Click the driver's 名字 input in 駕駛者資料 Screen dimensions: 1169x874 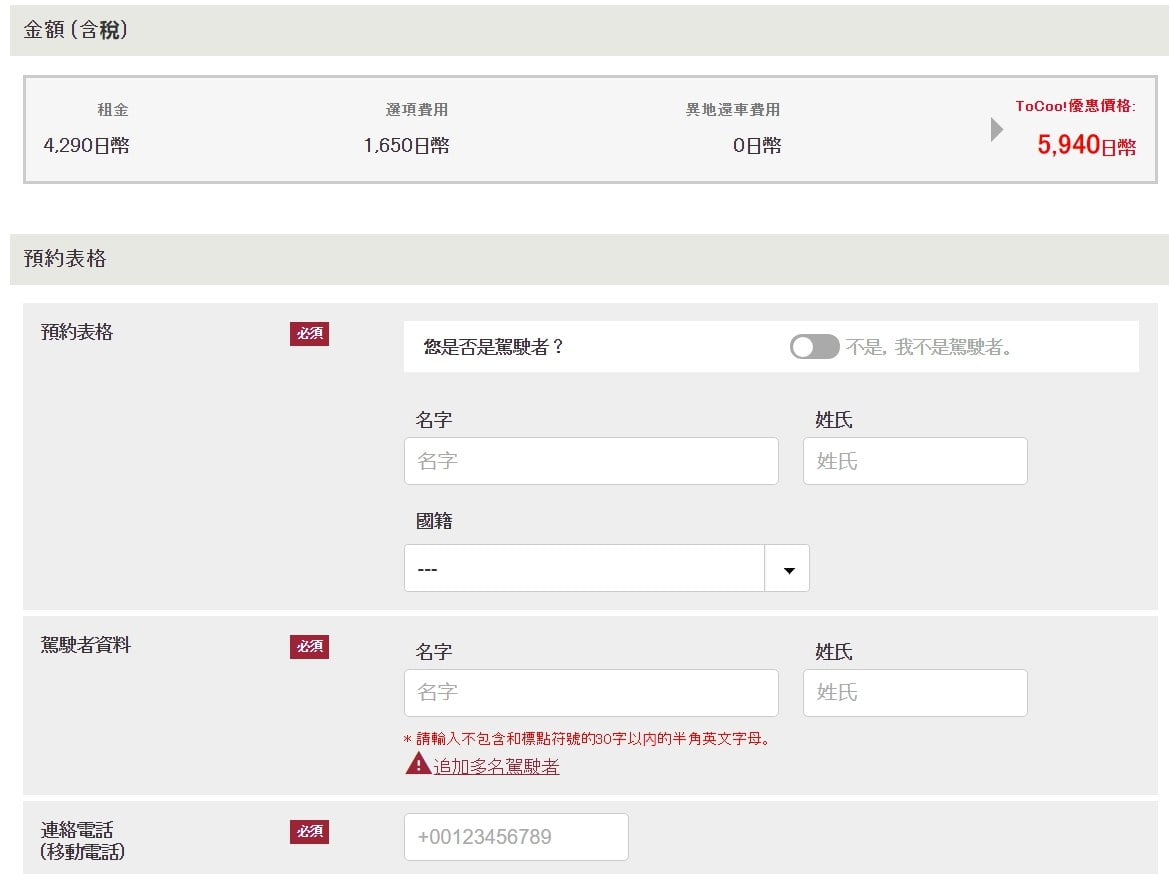tap(591, 692)
